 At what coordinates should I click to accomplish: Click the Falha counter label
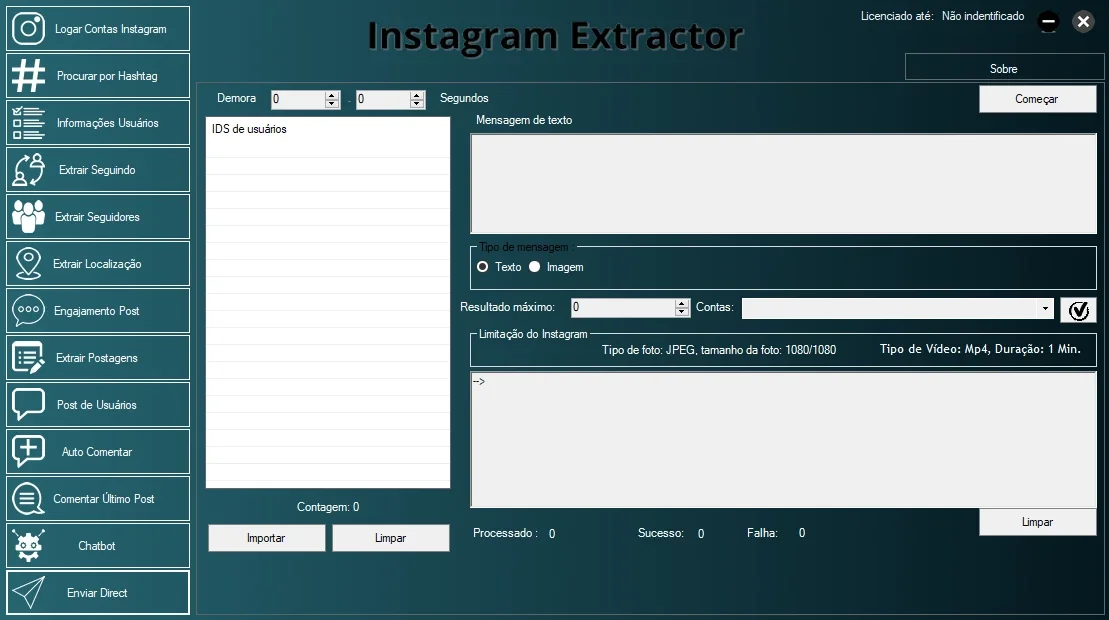762,533
